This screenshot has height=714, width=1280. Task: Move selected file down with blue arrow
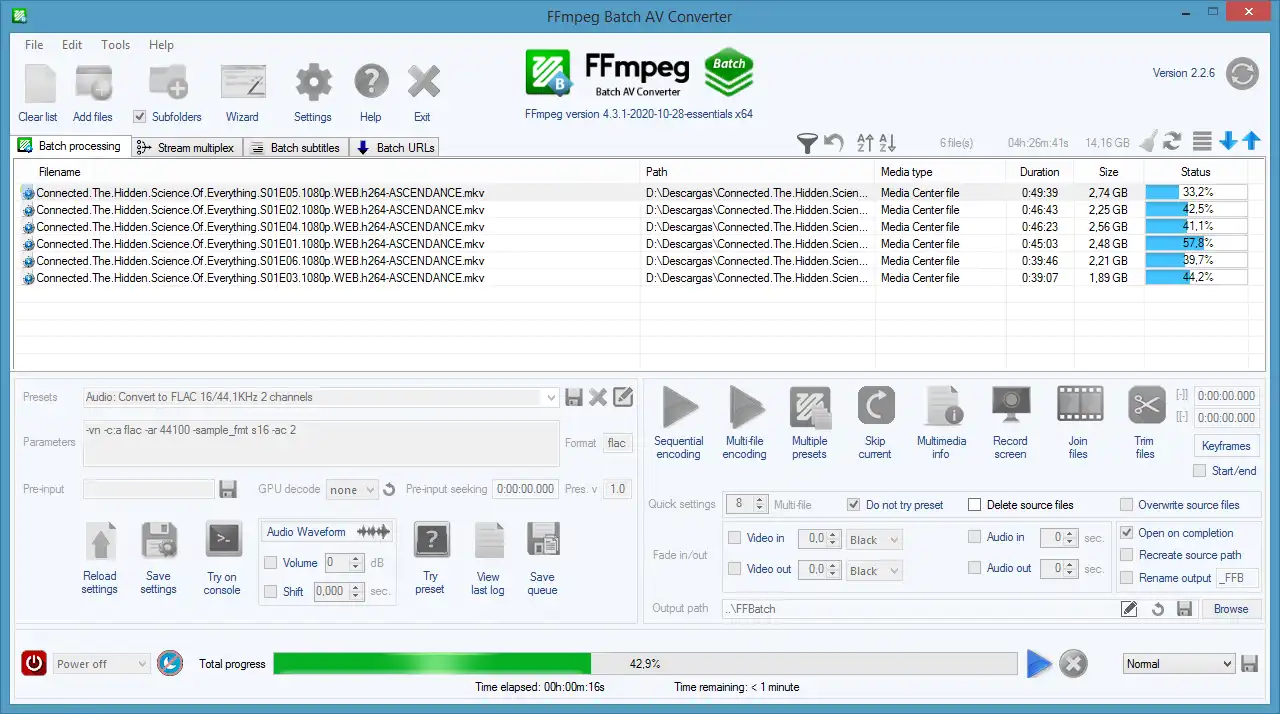click(1229, 142)
